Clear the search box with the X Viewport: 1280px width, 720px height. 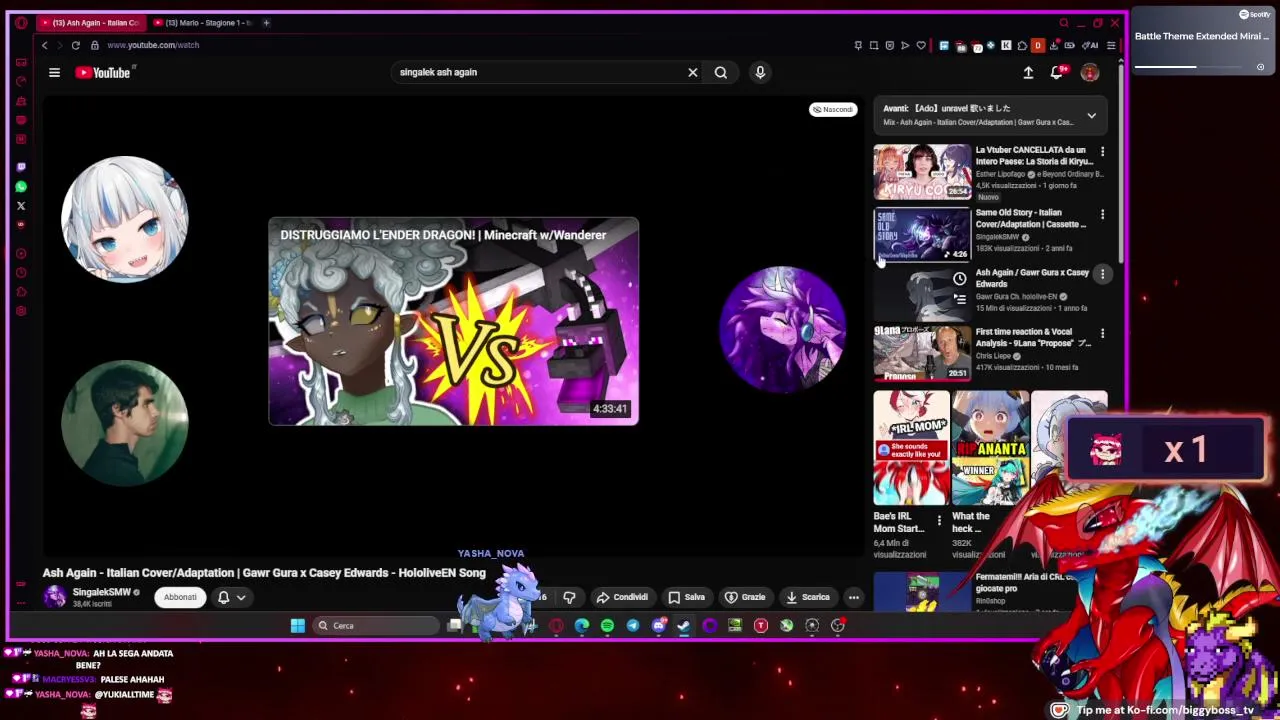coord(692,72)
